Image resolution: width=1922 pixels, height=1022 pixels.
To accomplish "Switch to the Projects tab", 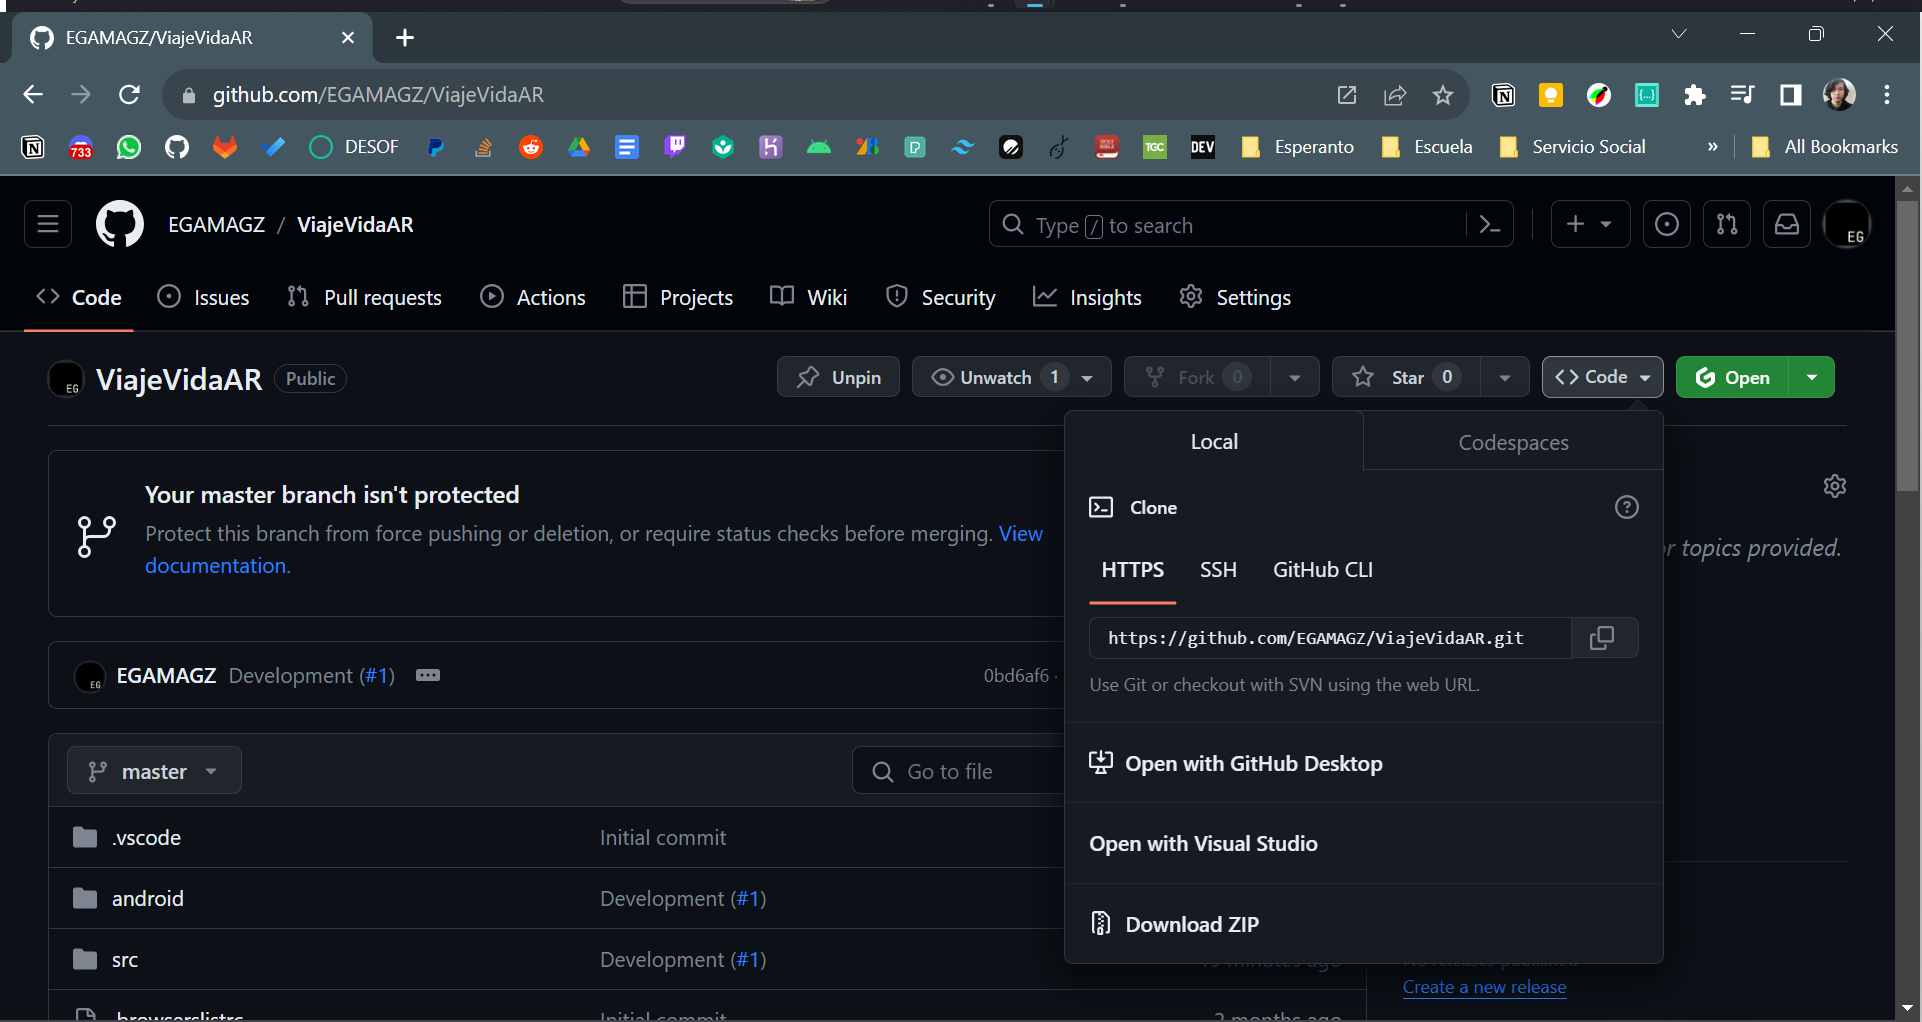I will 678,297.
